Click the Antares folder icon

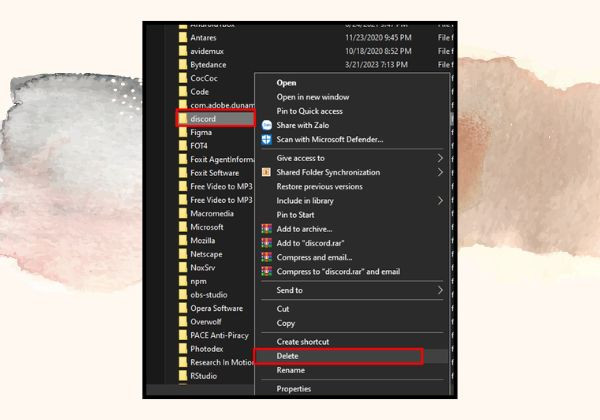coord(183,37)
